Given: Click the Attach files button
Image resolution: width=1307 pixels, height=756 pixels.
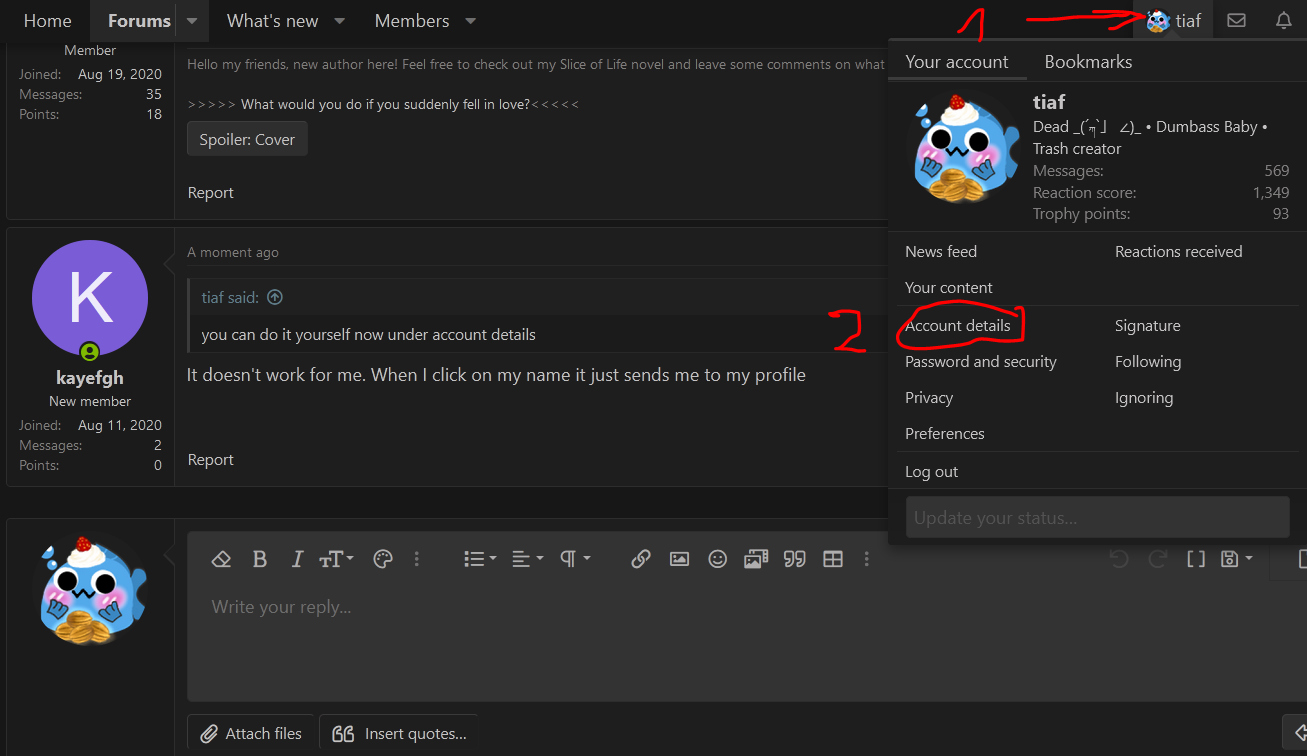Looking at the screenshot, I should click(251, 734).
